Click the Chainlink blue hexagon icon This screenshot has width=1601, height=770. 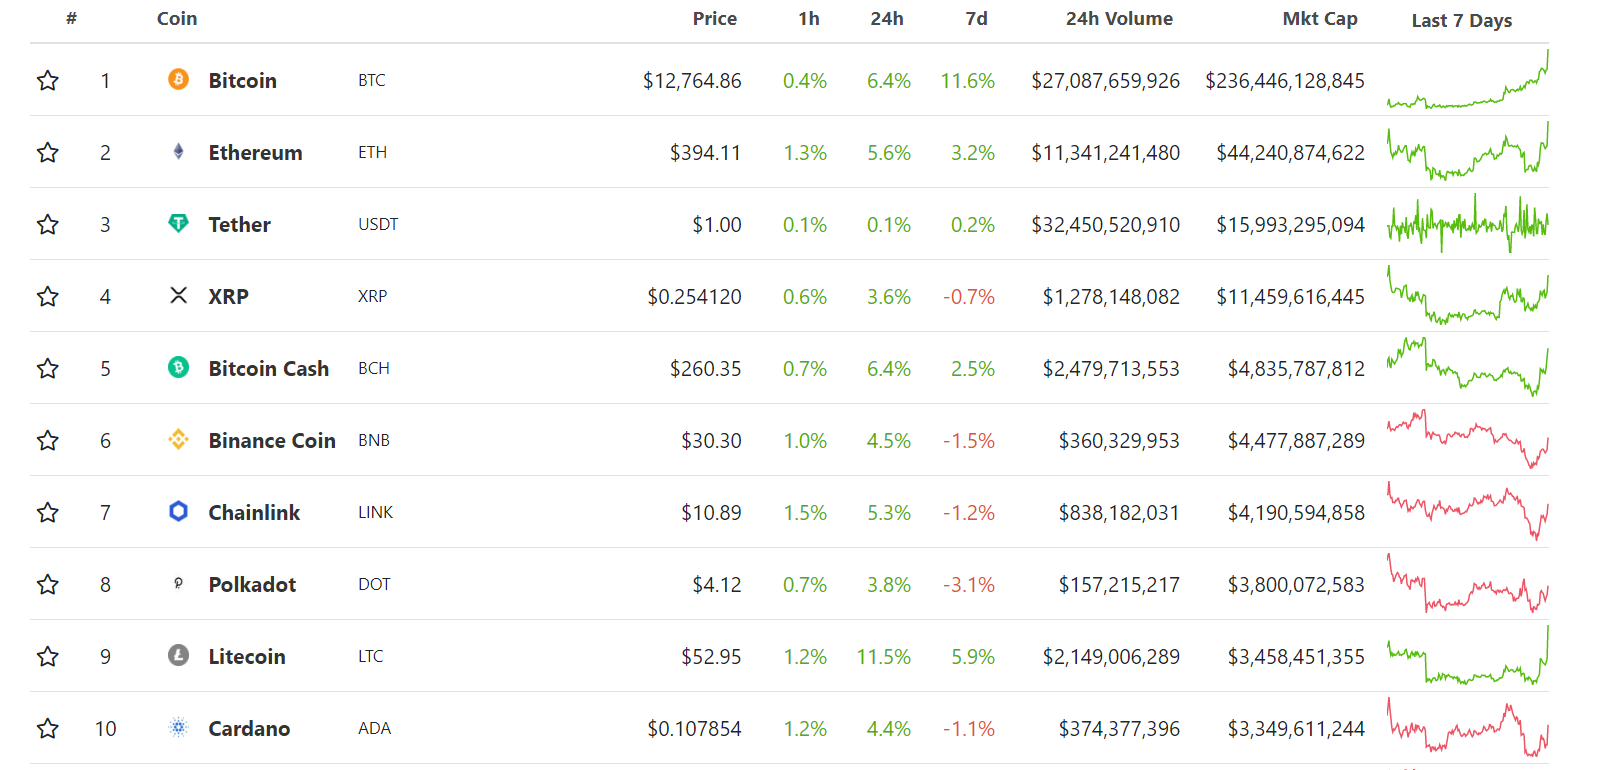pos(178,511)
